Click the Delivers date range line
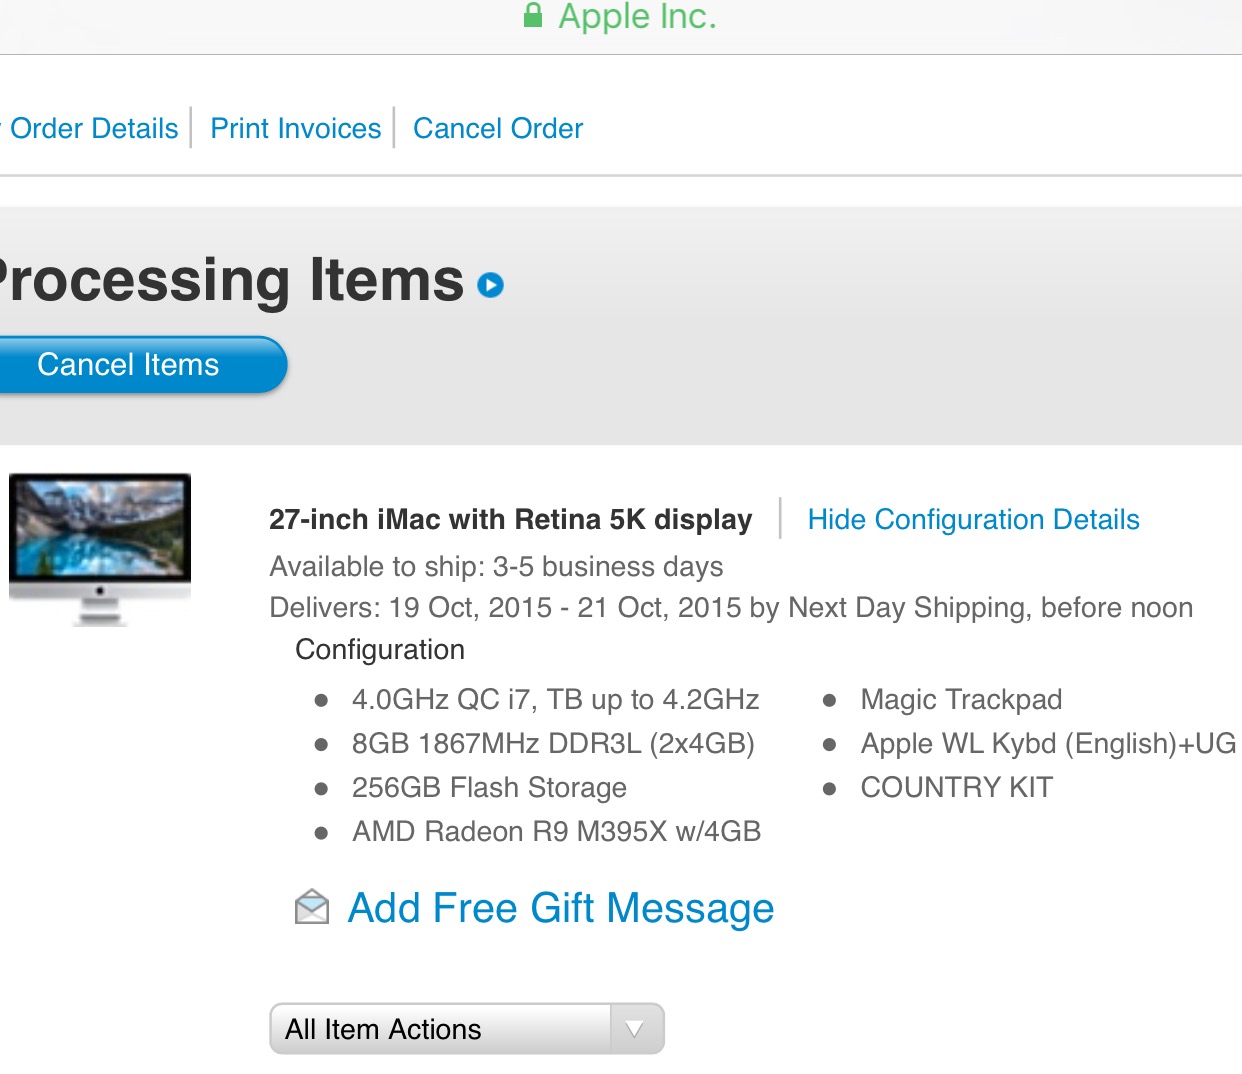Screen dimensions: 1242x1074 (730, 607)
